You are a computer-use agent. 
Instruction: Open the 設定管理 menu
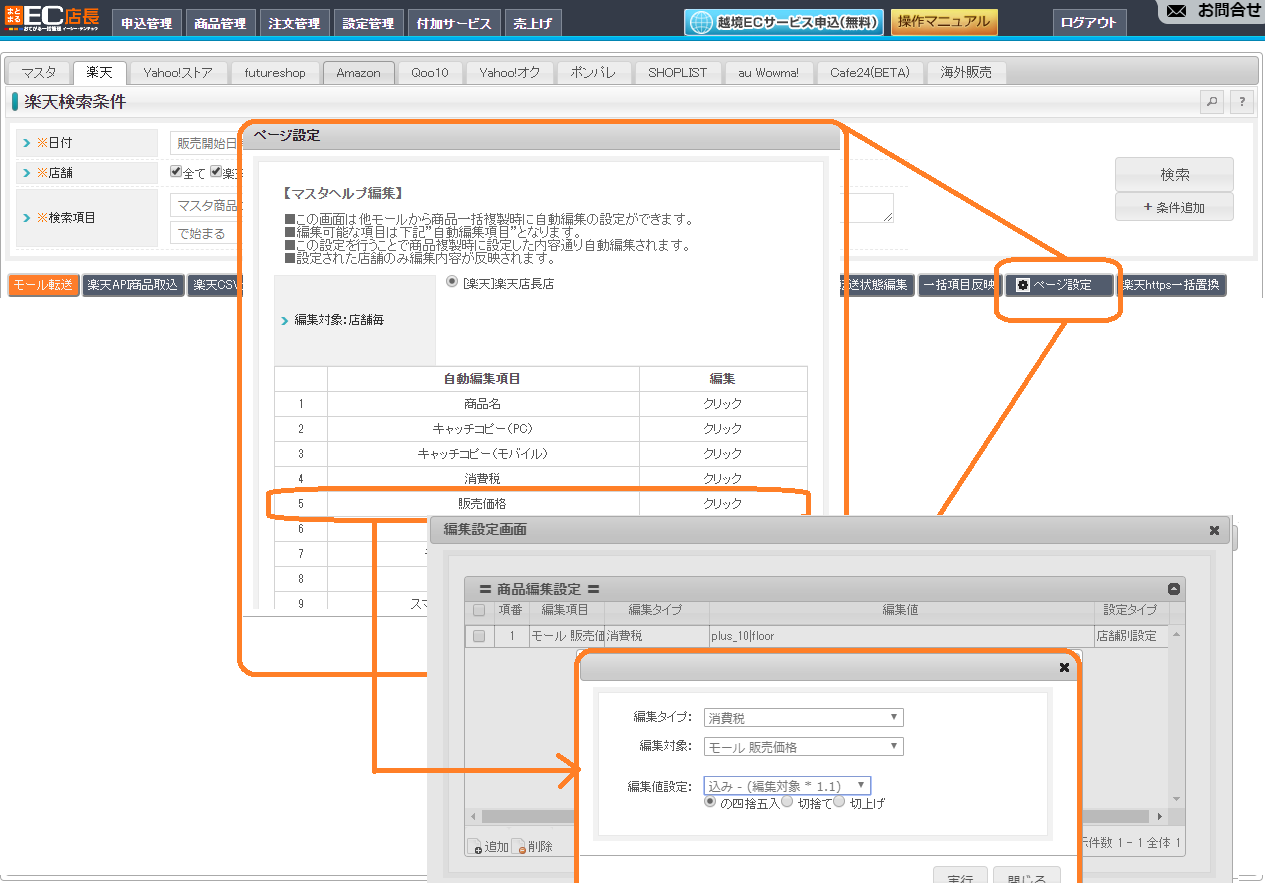[x=368, y=23]
